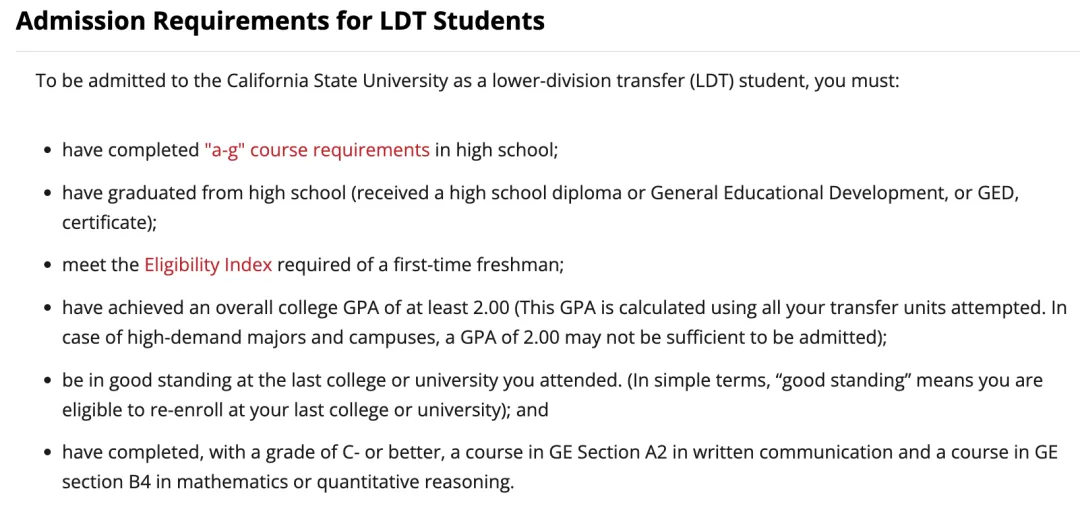Click the intro sentence starting "To be admitted"
This screenshot has height=512, width=1080.
click(x=467, y=80)
